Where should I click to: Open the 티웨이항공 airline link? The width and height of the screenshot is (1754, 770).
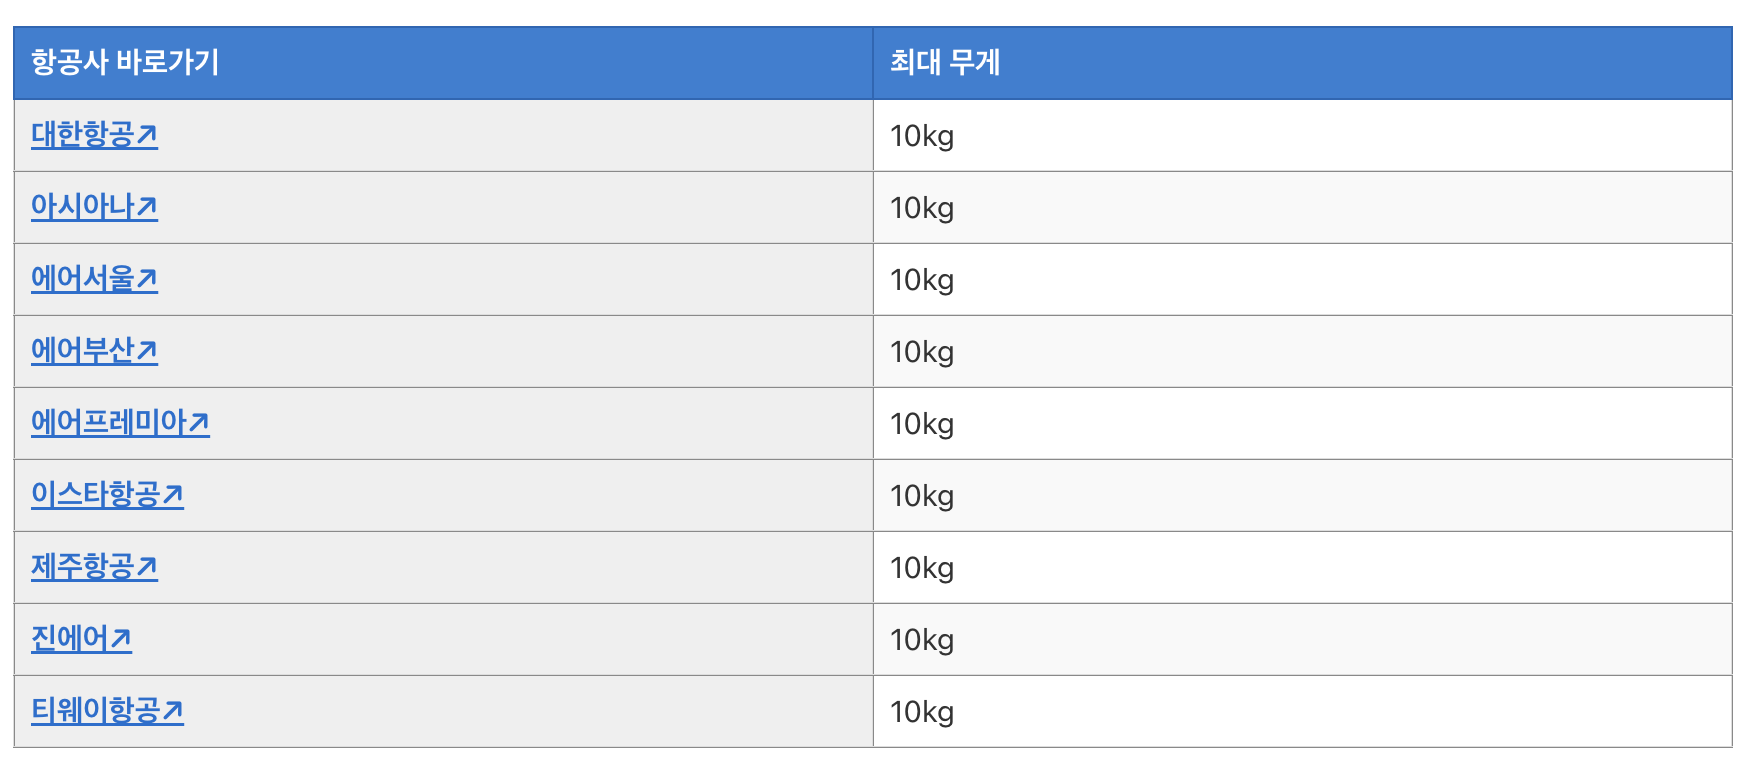click(x=100, y=710)
